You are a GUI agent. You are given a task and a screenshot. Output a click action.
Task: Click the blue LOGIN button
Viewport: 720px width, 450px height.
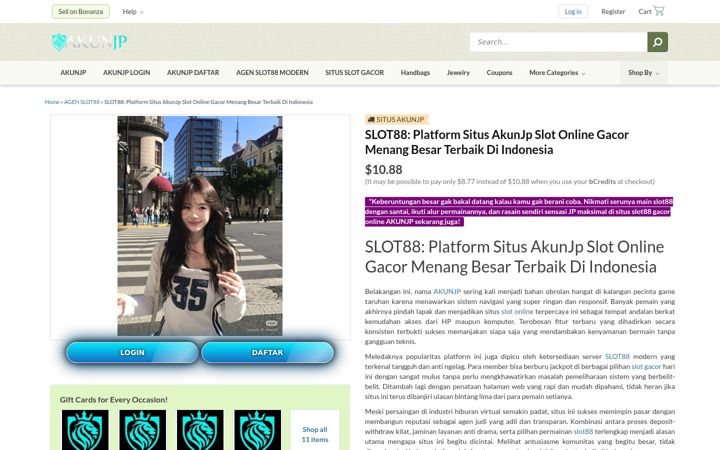coord(132,352)
